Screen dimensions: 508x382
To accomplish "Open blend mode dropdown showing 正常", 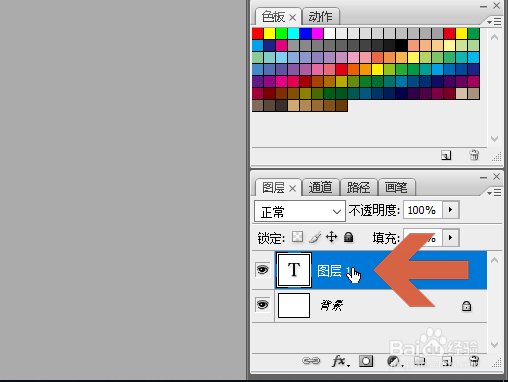I will click(x=300, y=211).
